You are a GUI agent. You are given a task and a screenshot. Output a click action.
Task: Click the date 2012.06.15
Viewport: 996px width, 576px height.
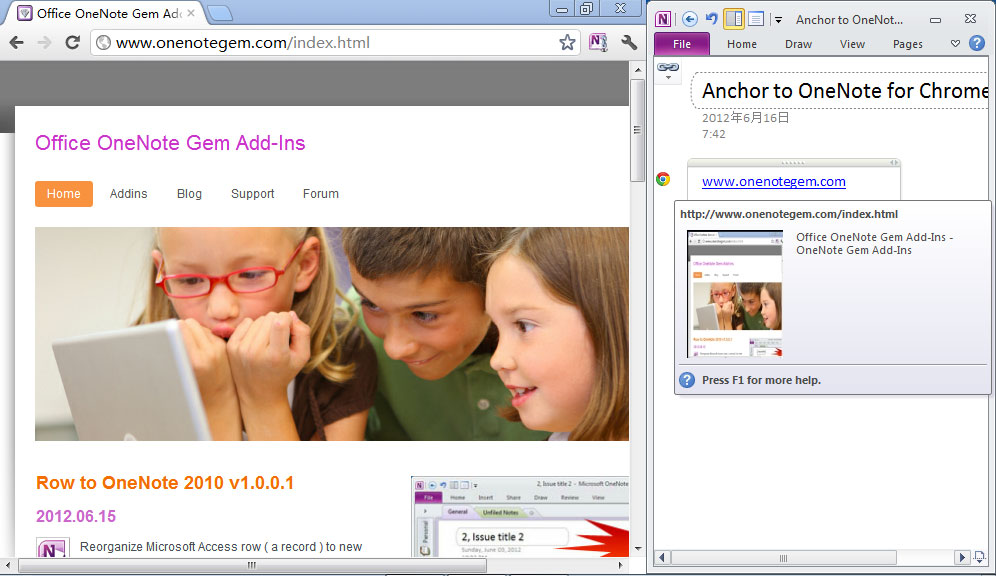click(x=76, y=516)
